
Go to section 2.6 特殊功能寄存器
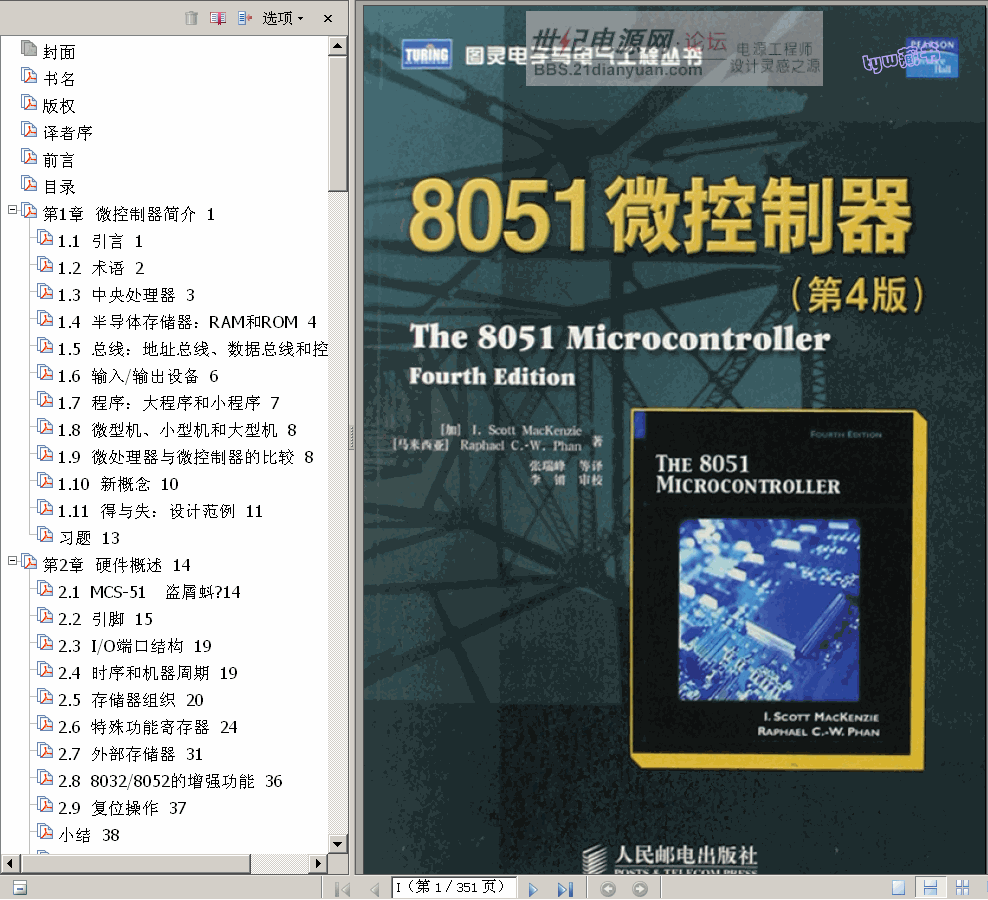point(147,727)
